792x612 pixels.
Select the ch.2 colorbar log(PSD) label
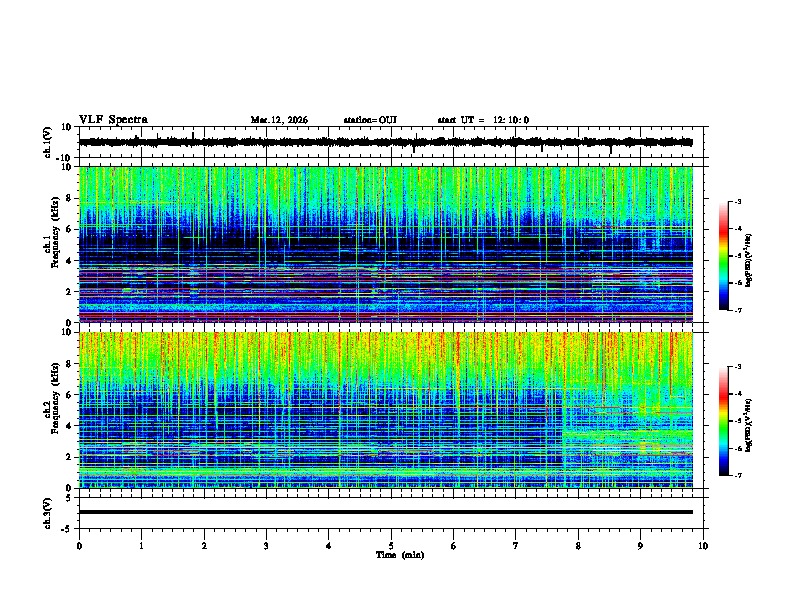click(x=749, y=425)
